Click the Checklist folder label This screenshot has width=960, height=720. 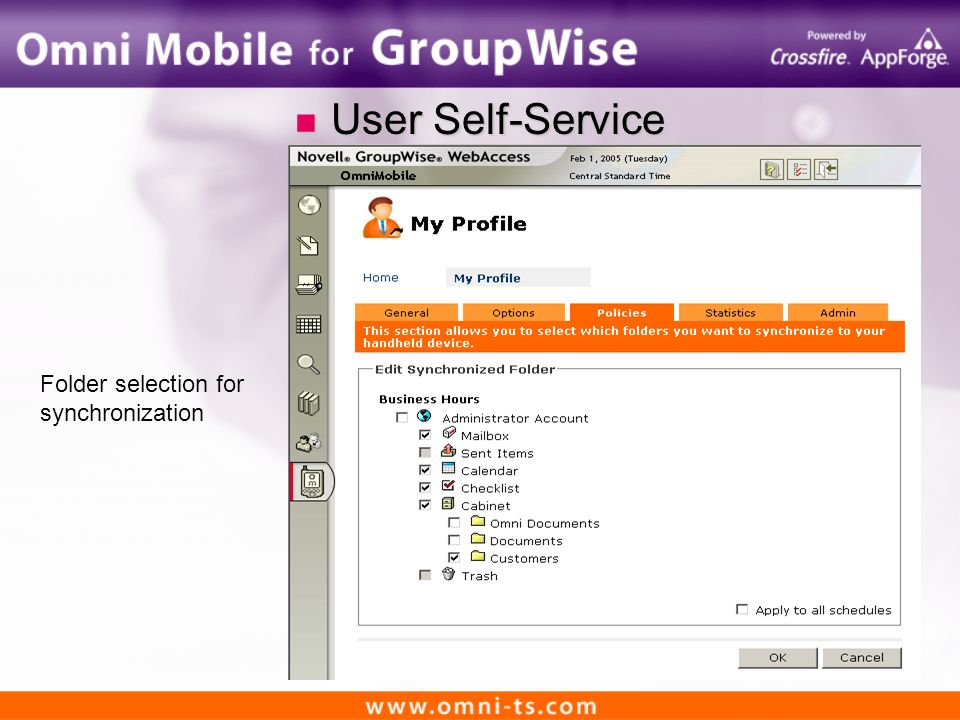pyautogui.click(x=490, y=489)
